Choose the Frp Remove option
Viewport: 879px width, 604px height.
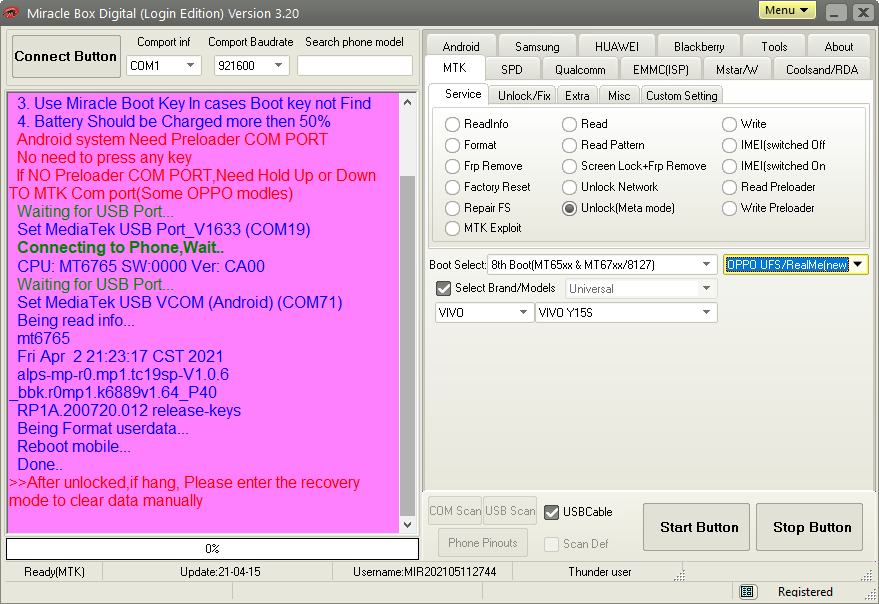tap(452, 166)
